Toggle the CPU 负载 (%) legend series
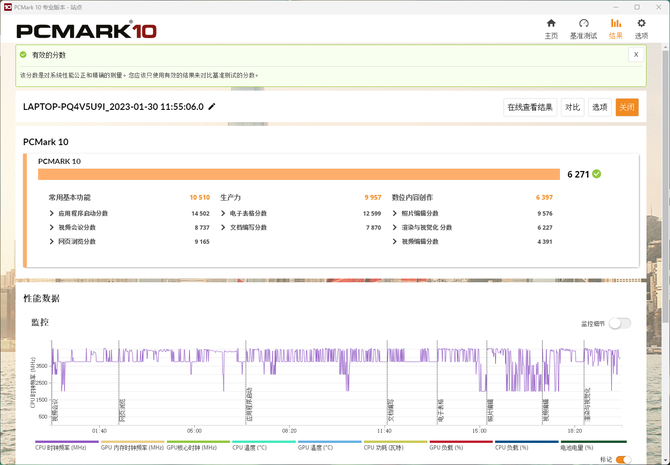The width and height of the screenshot is (670, 465). click(x=526, y=445)
